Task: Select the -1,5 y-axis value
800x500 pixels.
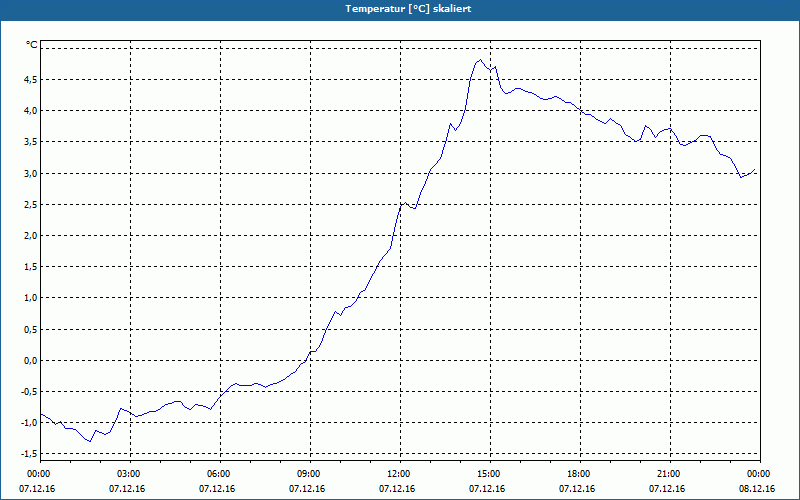Action: (28, 454)
